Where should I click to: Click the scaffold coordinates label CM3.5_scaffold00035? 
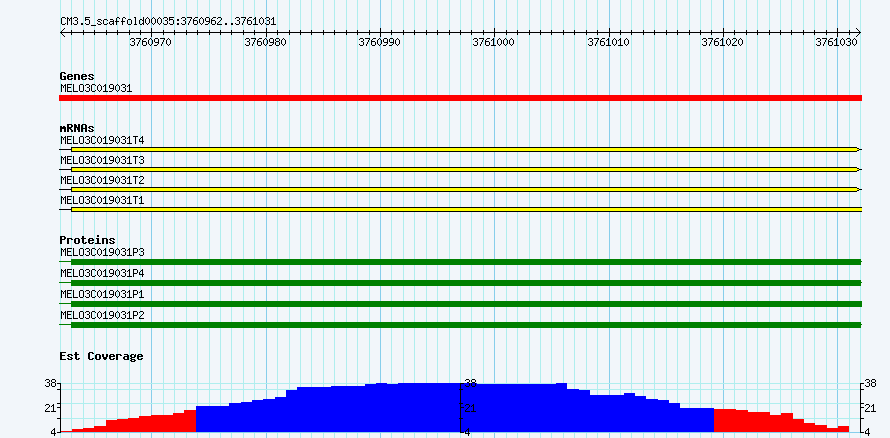168,22
